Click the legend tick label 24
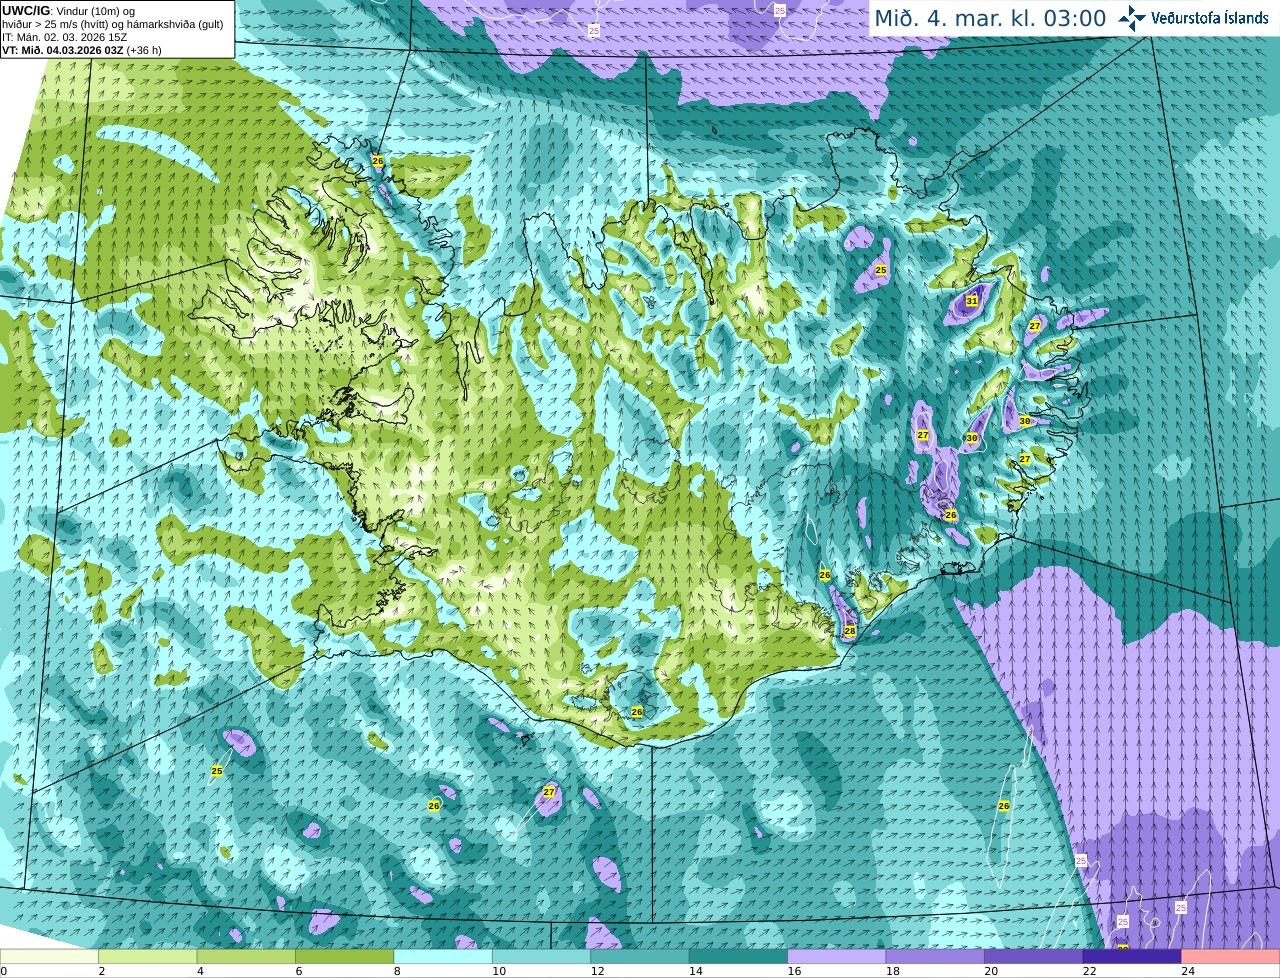Screen dimensions: 1280x978 point(1188,971)
